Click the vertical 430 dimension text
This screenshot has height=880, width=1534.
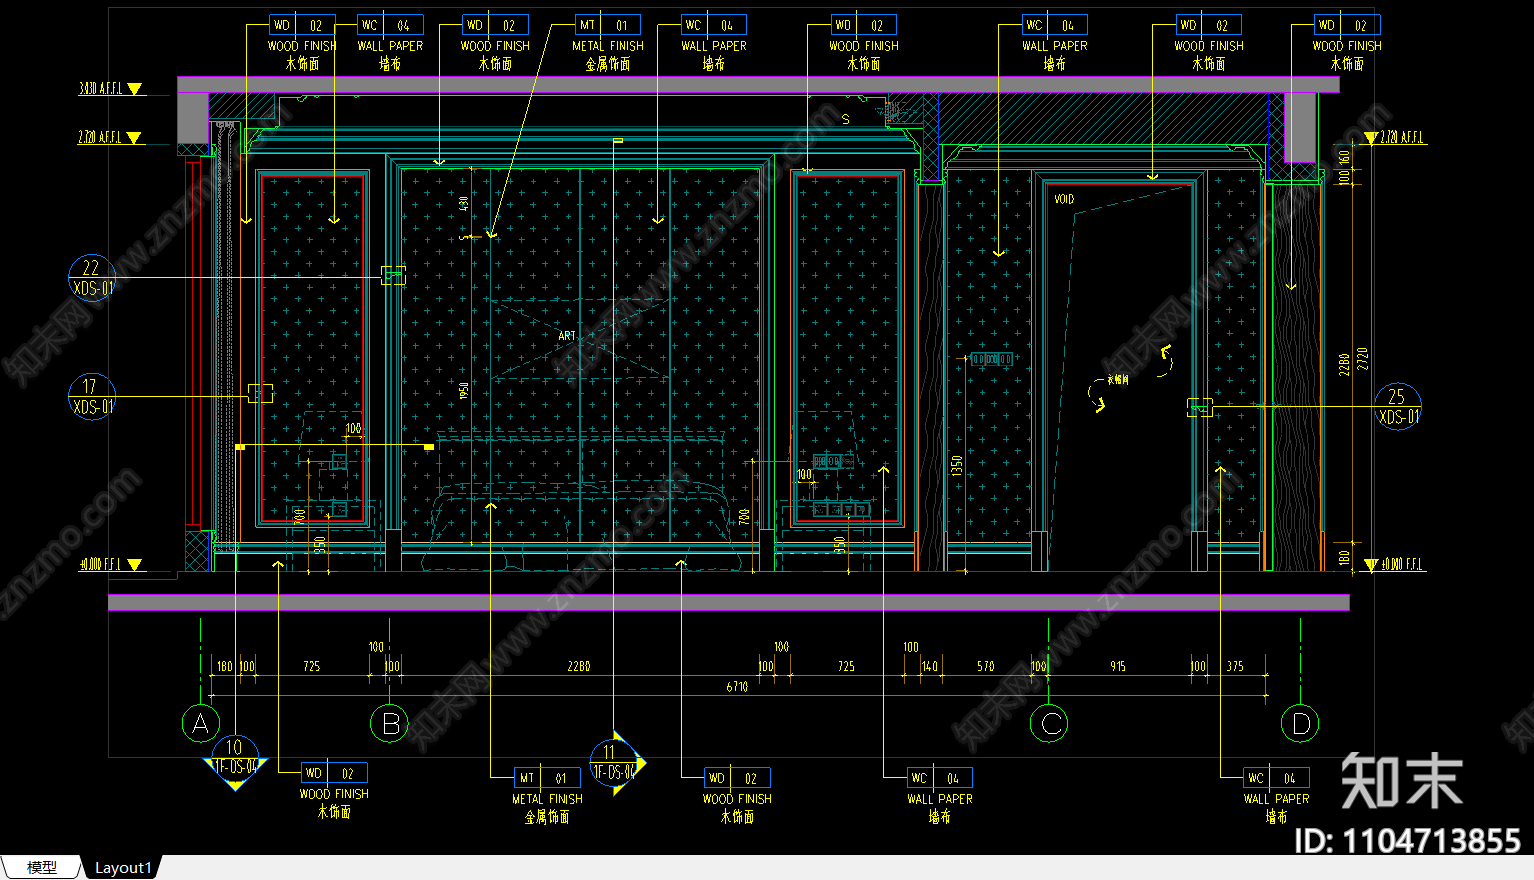coord(464,203)
